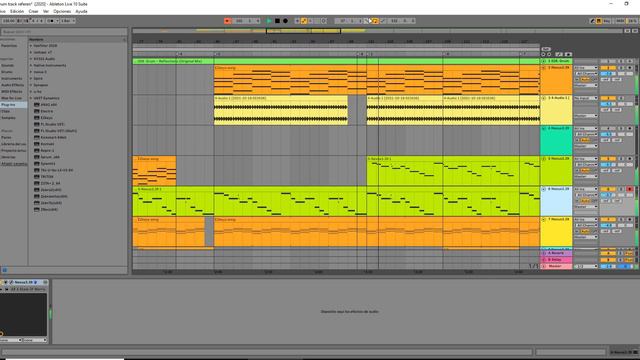
Task: Open plug-in window with Nexus2.39 device wrench icon
Action: [x=11, y=282]
